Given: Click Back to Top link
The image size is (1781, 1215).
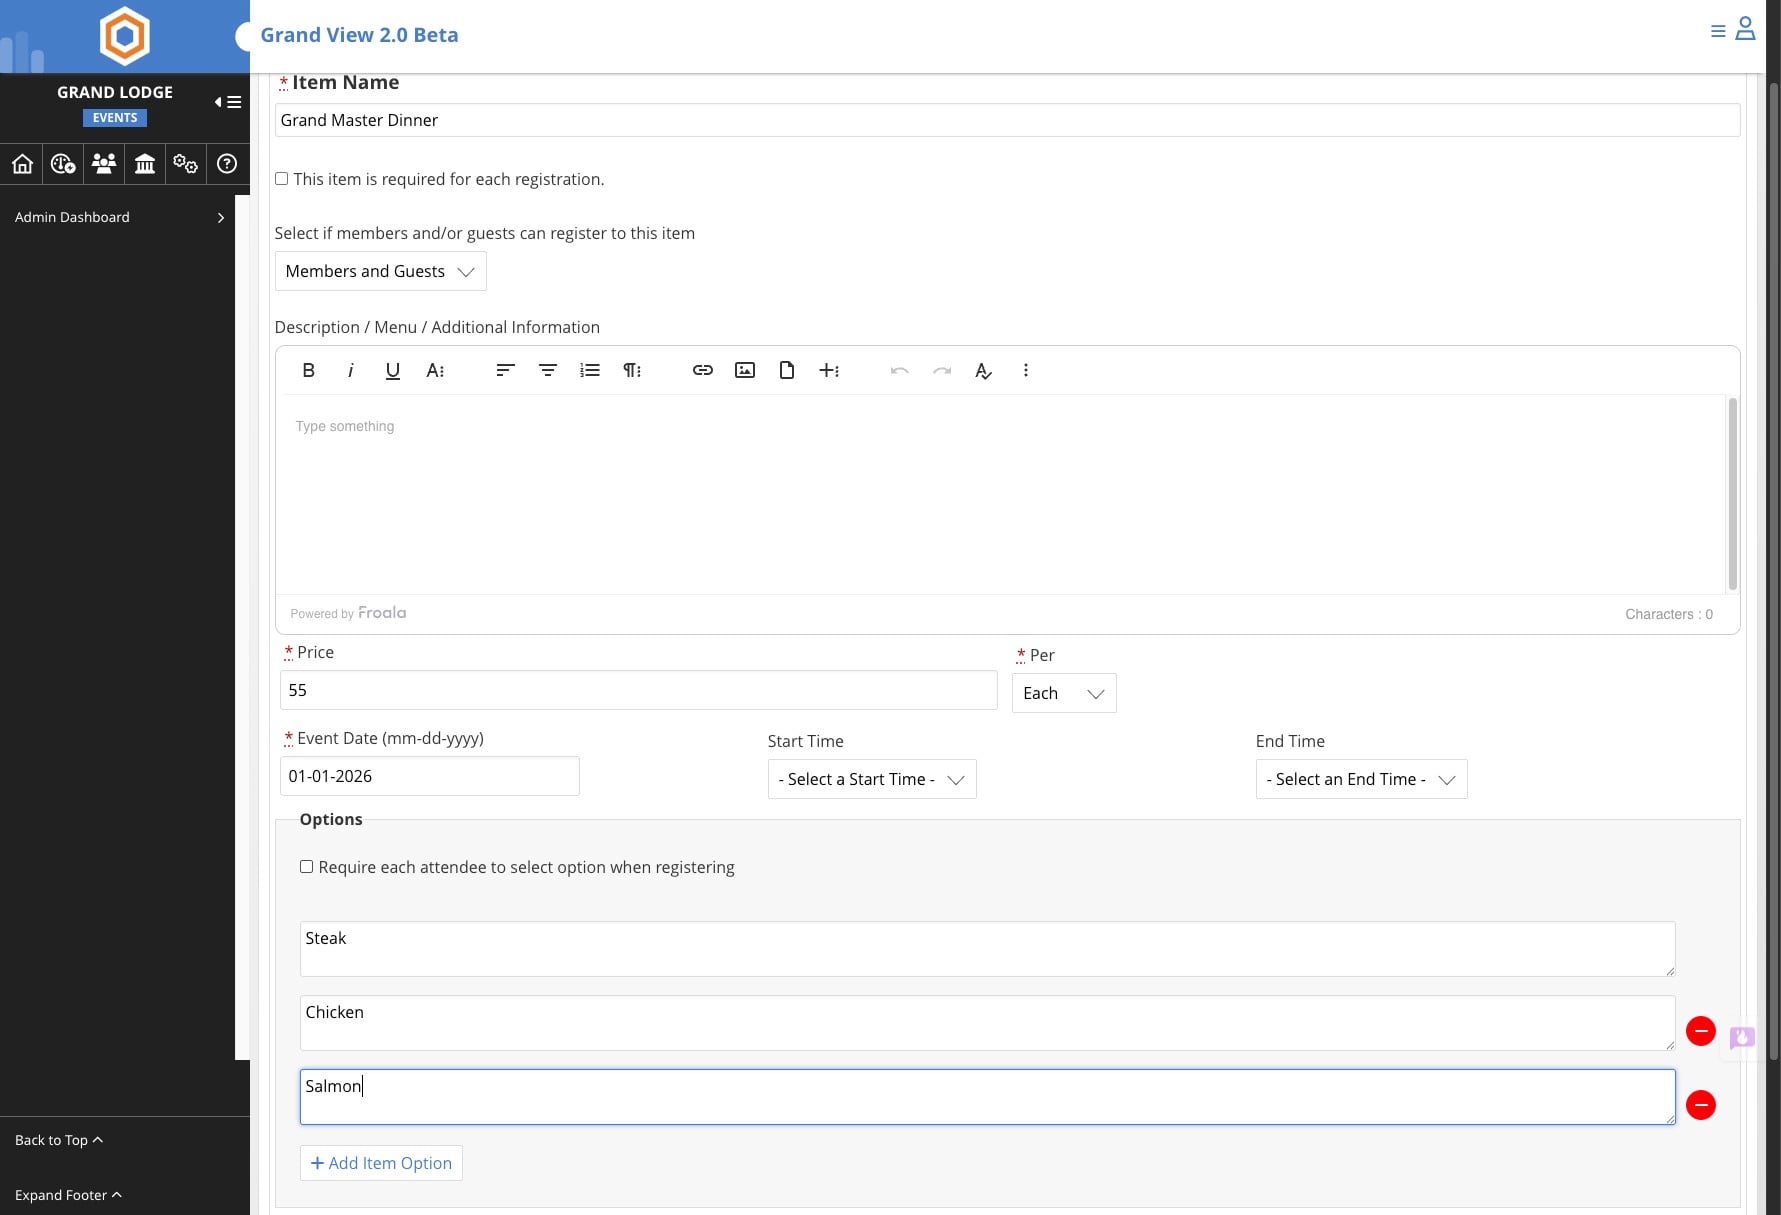Looking at the screenshot, I should [59, 1140].
